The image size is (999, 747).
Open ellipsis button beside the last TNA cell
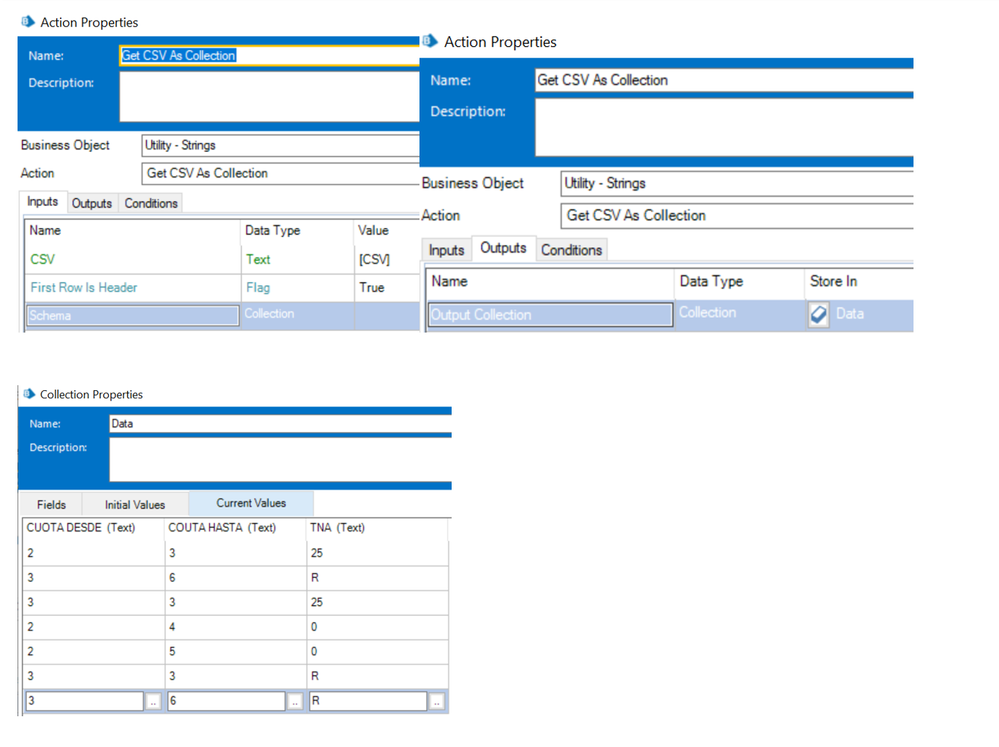(437, 702)
